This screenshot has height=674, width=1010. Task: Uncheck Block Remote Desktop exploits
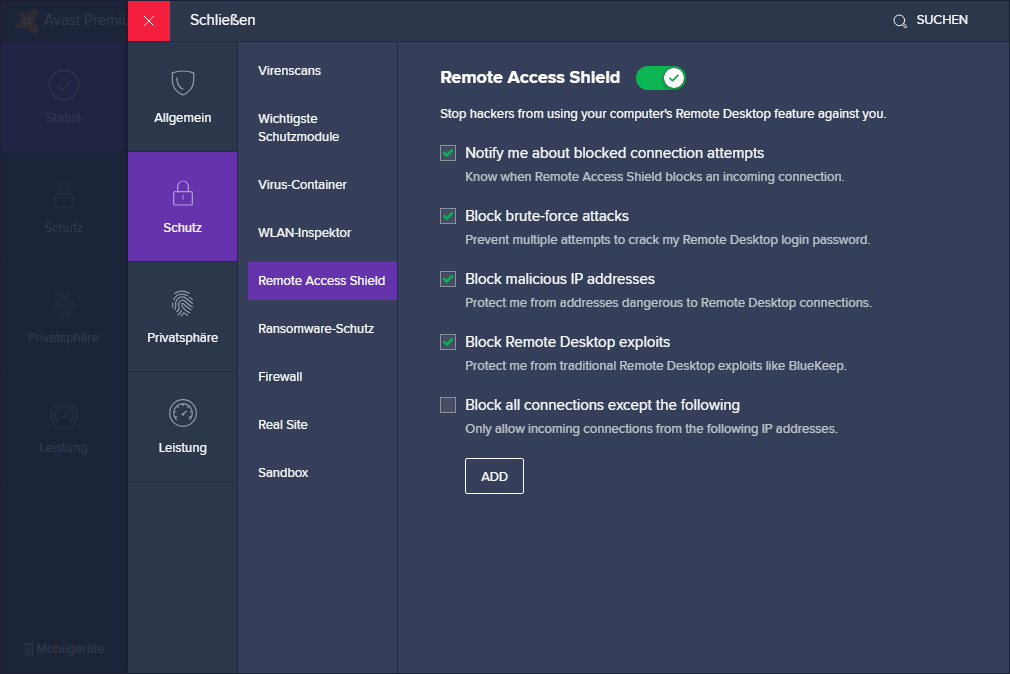(448, 342)
